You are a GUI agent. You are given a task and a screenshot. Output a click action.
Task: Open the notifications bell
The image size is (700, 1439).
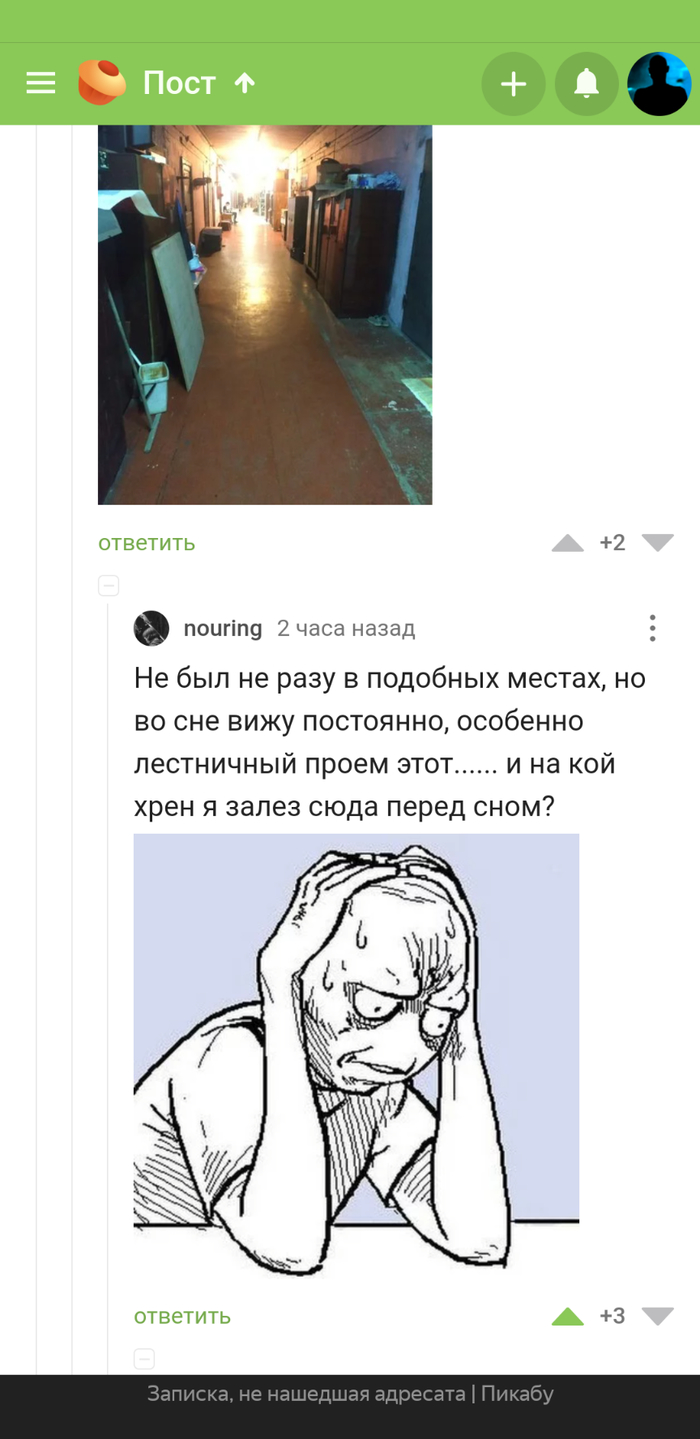[x=586, y=84]
